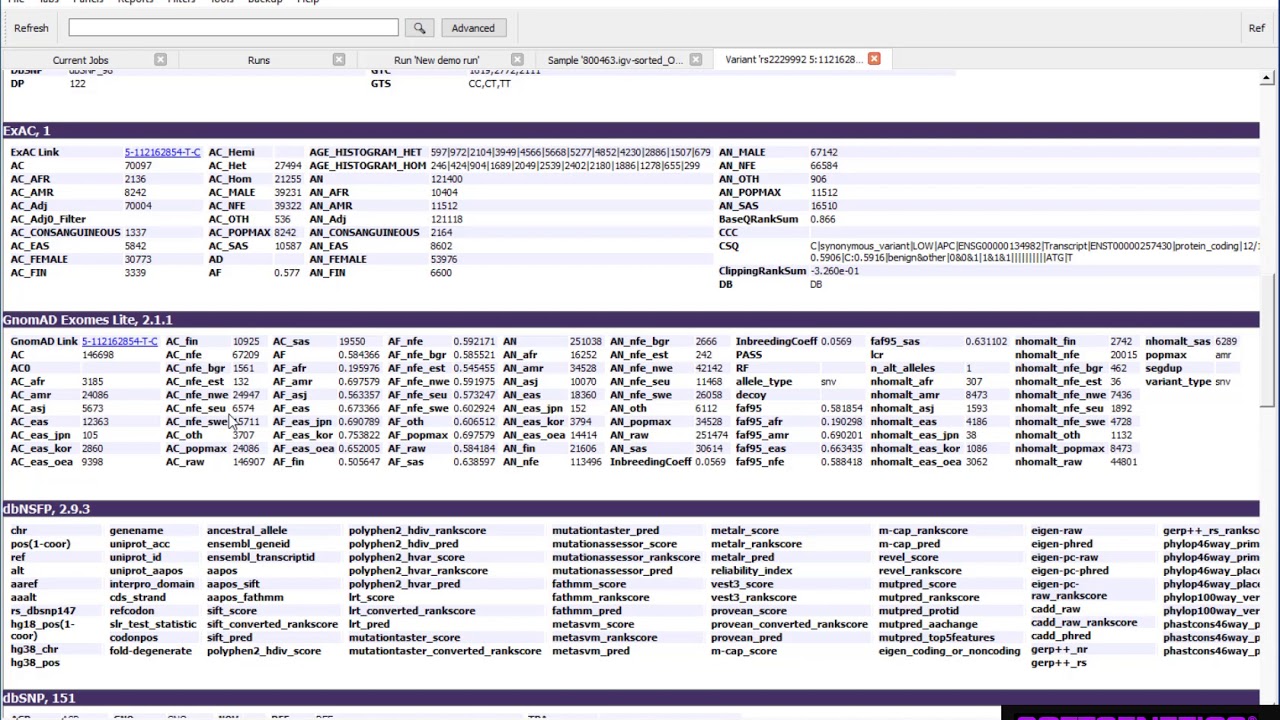This screenshot has width=1280, height=720.
Task: Switch to the Current Jobs tab
Action: 80,60
